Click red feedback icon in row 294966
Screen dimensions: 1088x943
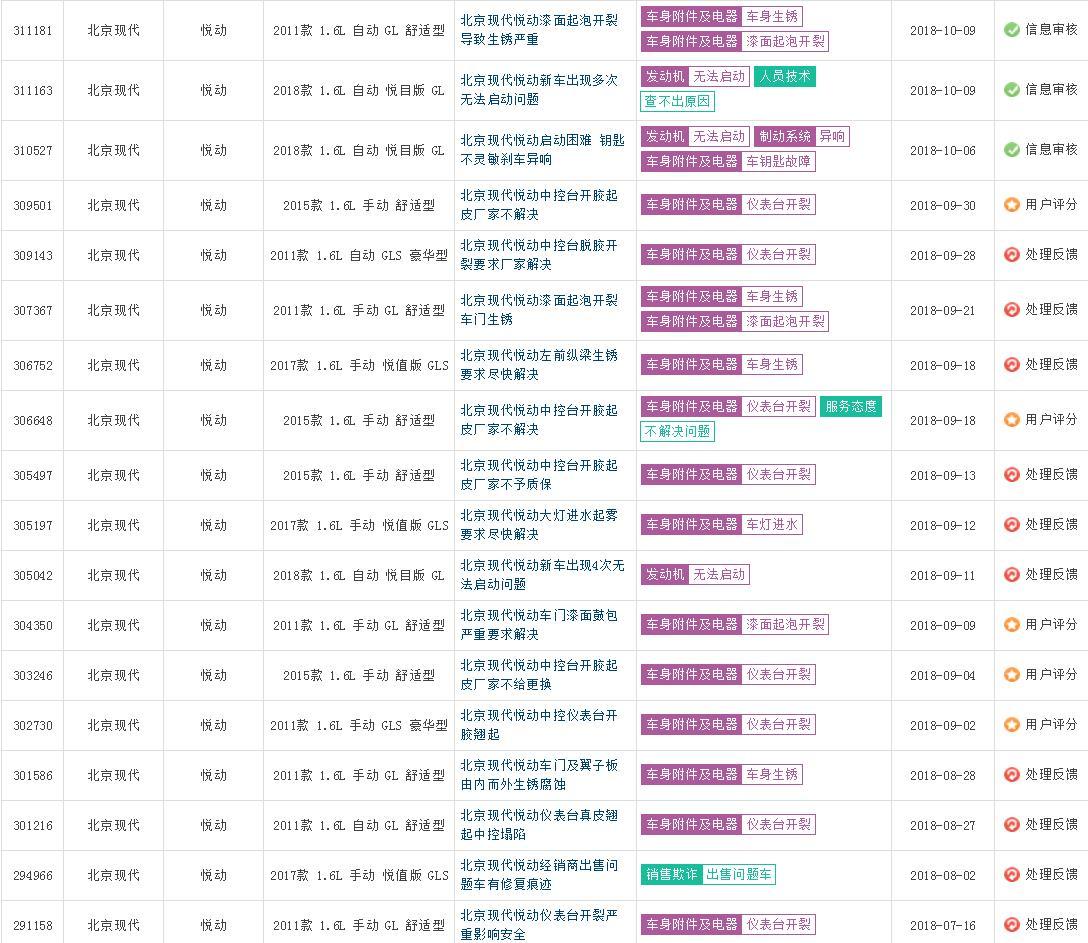(1012, 874)
